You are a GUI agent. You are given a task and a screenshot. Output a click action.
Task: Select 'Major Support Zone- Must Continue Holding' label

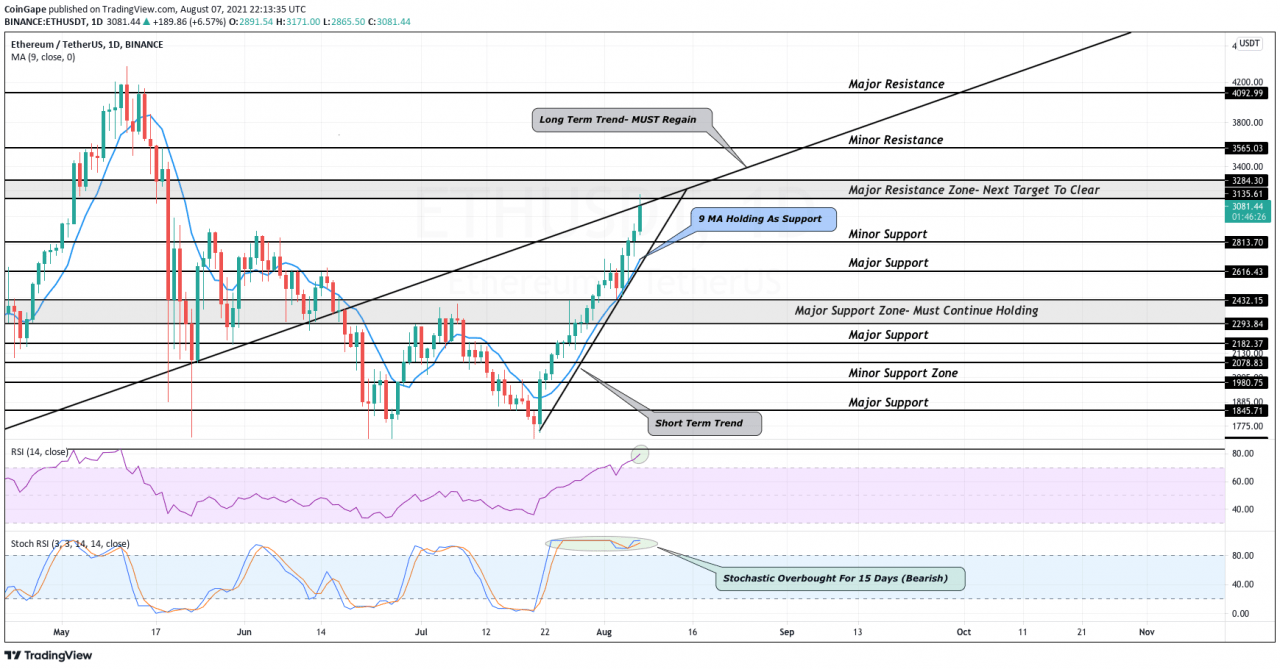[916, 311]
